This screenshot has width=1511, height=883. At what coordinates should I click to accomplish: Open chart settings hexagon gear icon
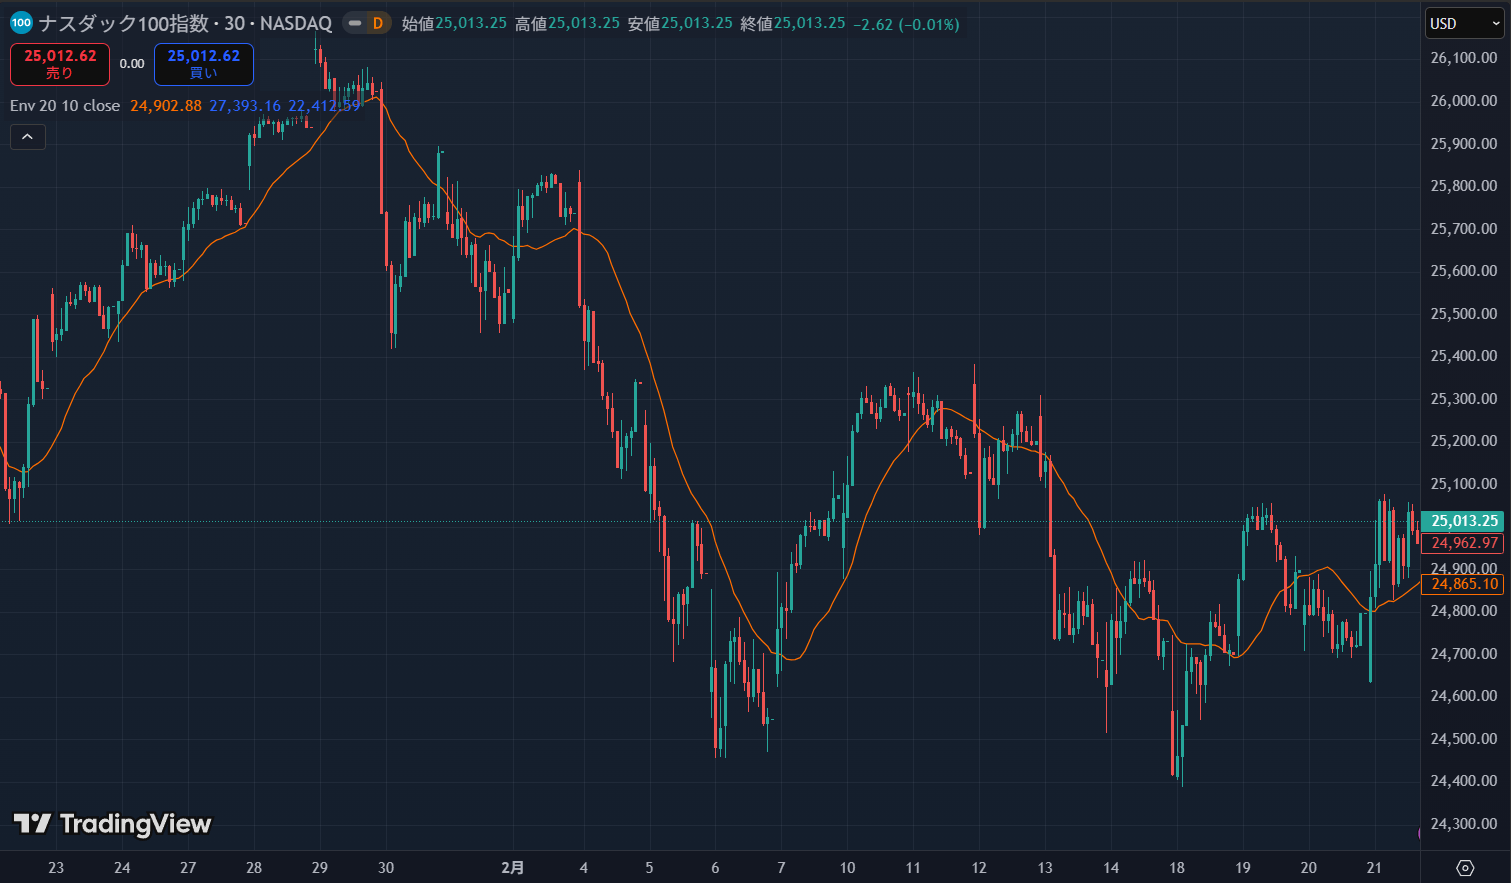click(1465, 867)
